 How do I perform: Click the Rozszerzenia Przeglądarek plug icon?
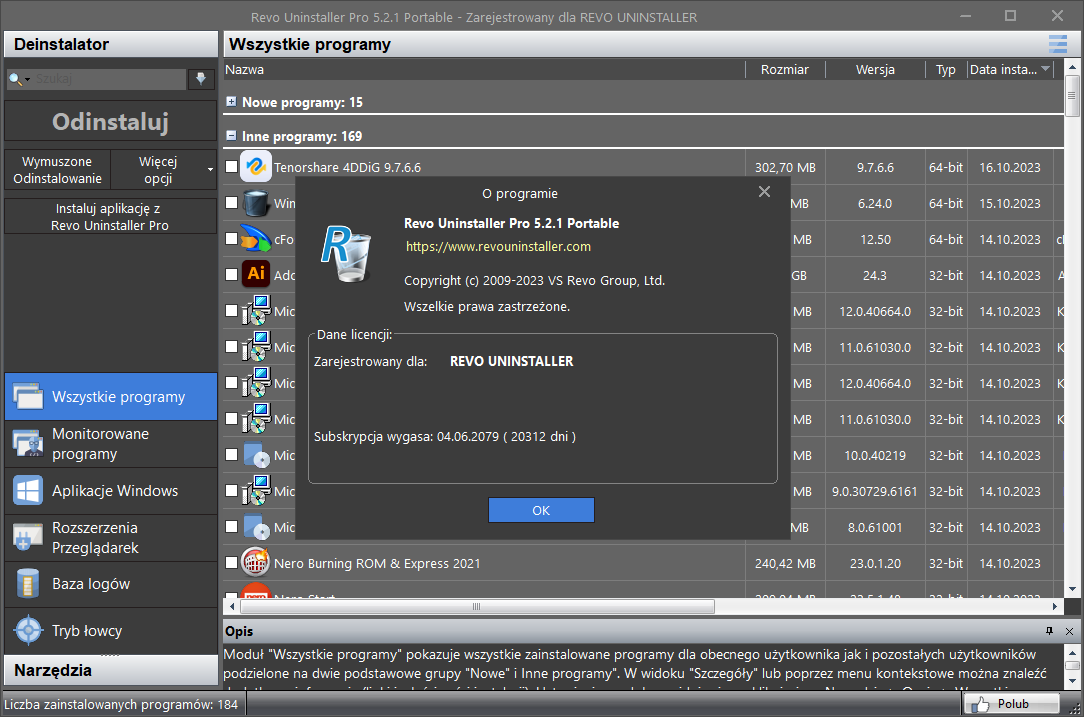pyautogui.click(x=28, y=538)
